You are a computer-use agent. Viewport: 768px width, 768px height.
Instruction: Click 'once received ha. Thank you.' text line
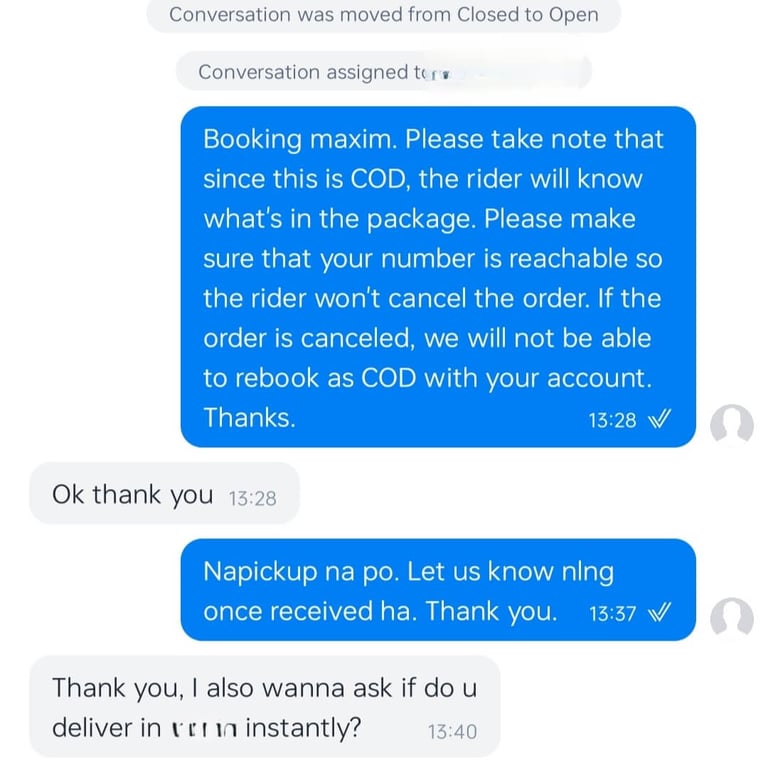(x=380, y=611)
